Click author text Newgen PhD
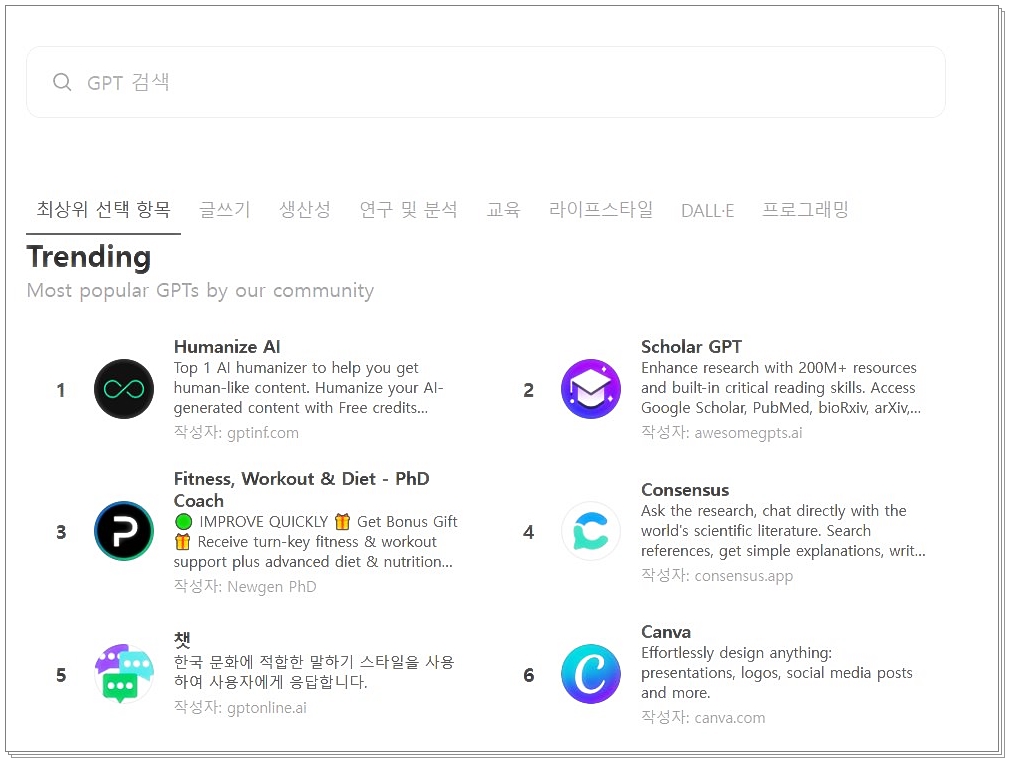Image resolution: width=1010 pixels, height=763 pixels. (x=272, y=587)
